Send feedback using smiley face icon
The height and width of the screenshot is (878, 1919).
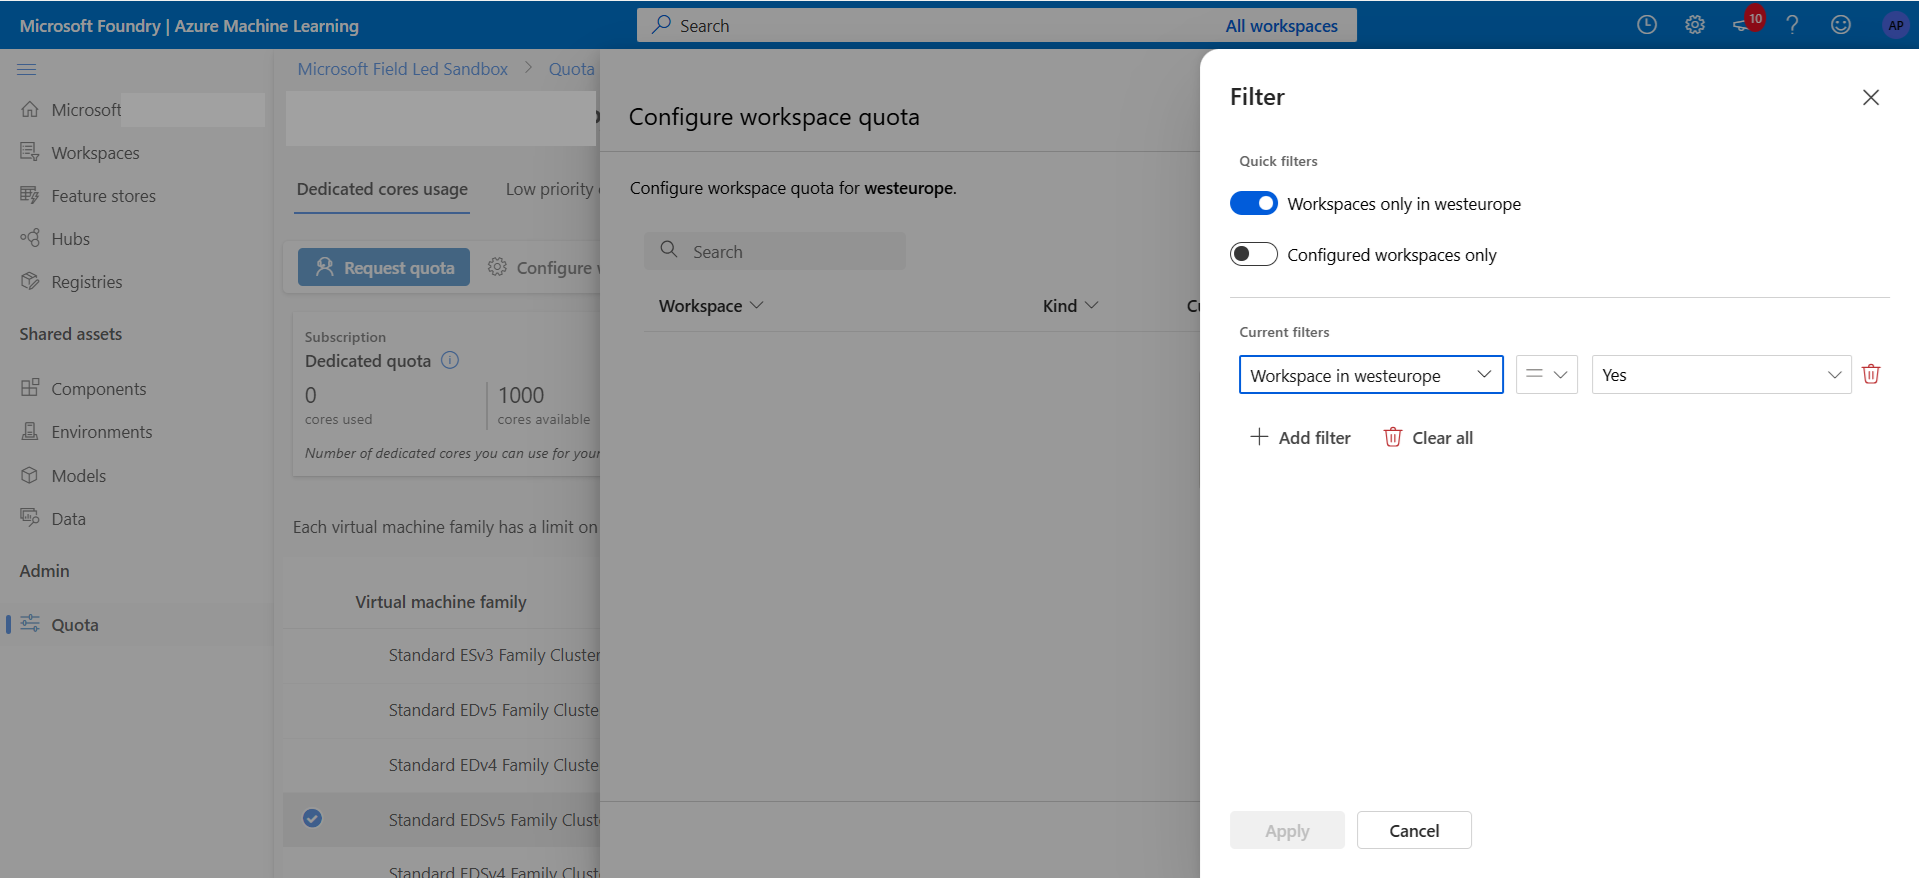pyautogui.click(x=1840, y=25)
